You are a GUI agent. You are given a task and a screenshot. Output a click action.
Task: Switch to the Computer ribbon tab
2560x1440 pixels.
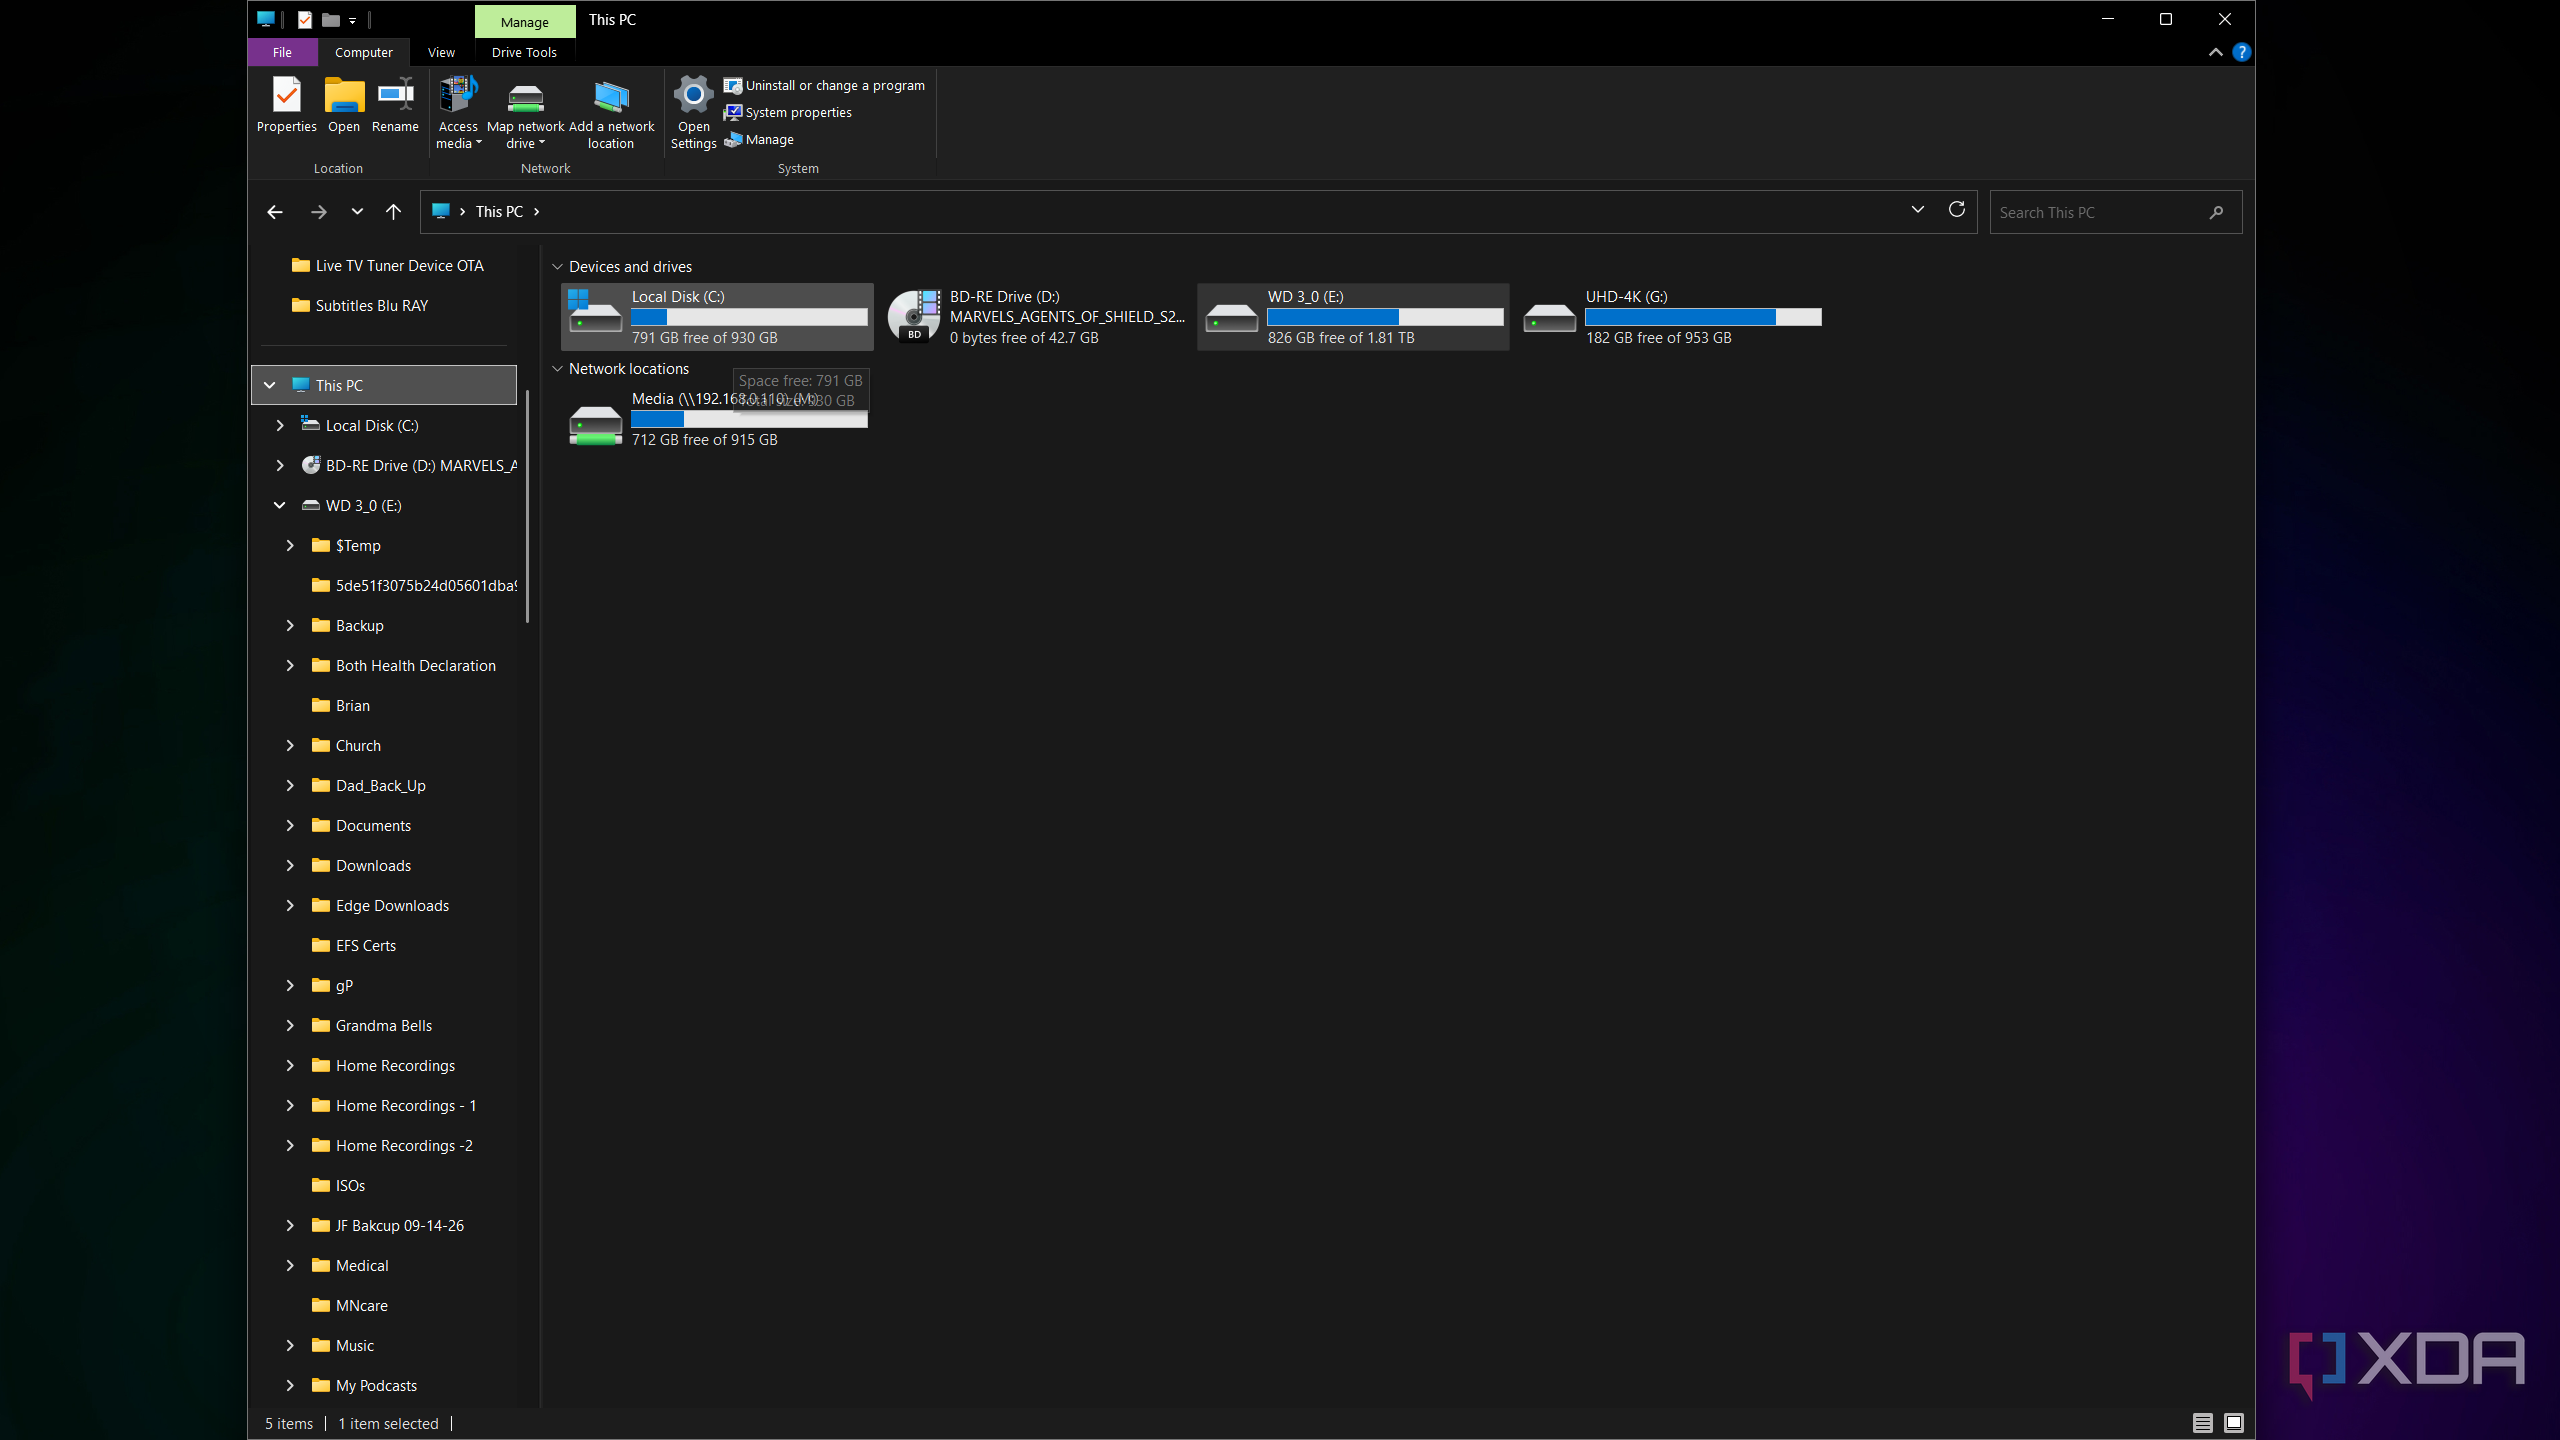click(364, 52)
